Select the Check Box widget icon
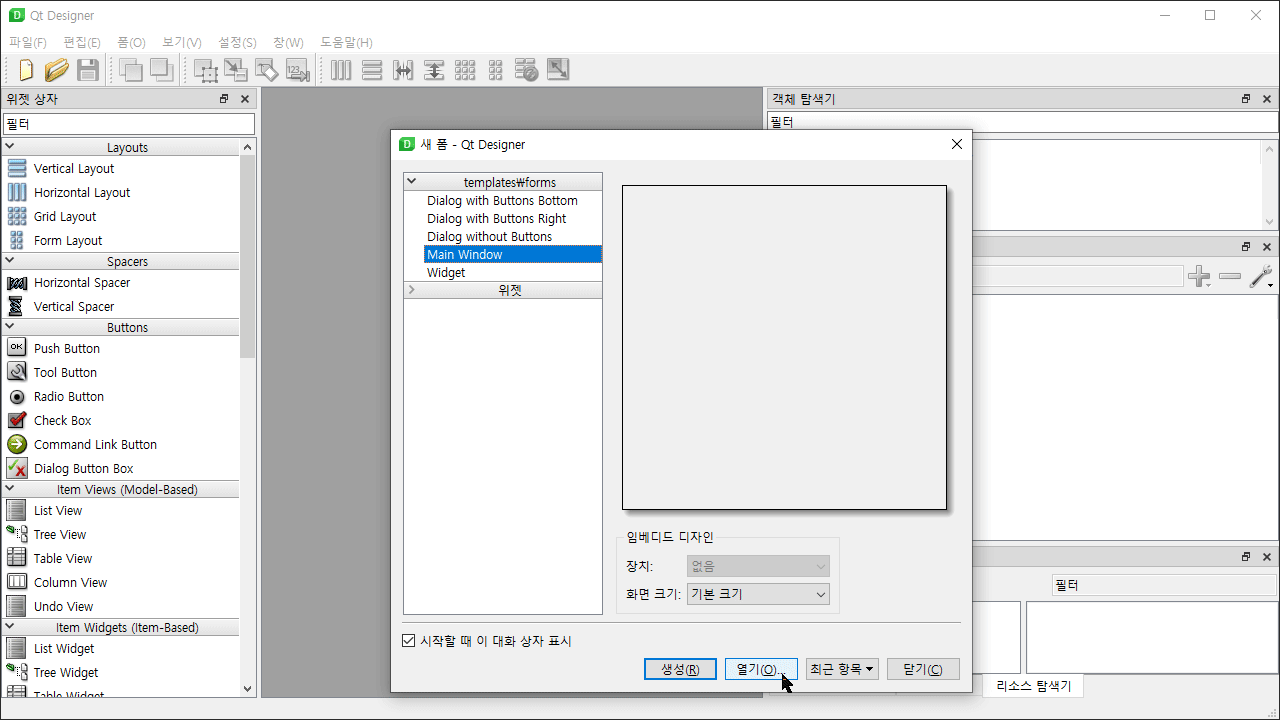This screenshot has height=720, width=1280. [17, 420]
